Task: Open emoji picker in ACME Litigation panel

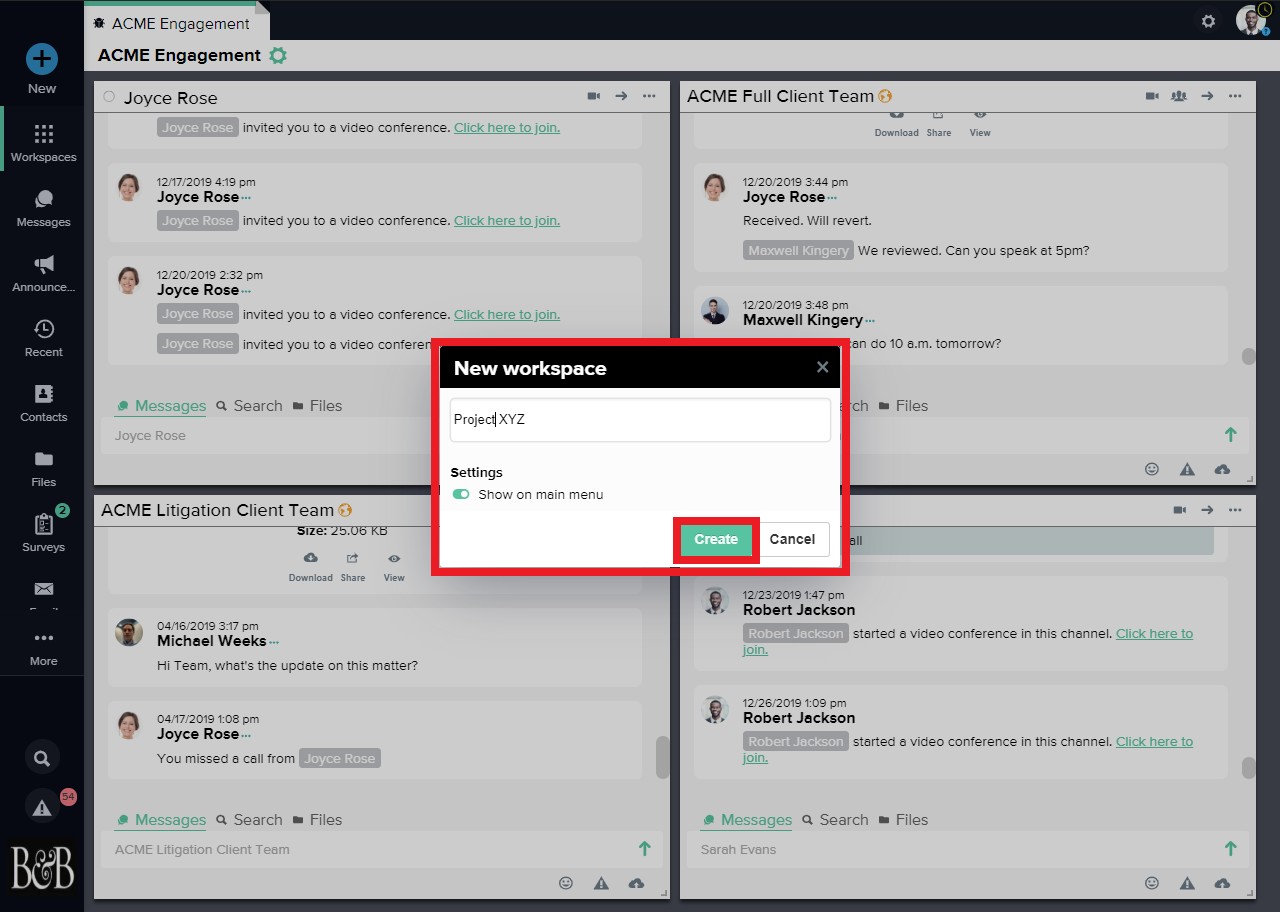Action: point(566,883)
